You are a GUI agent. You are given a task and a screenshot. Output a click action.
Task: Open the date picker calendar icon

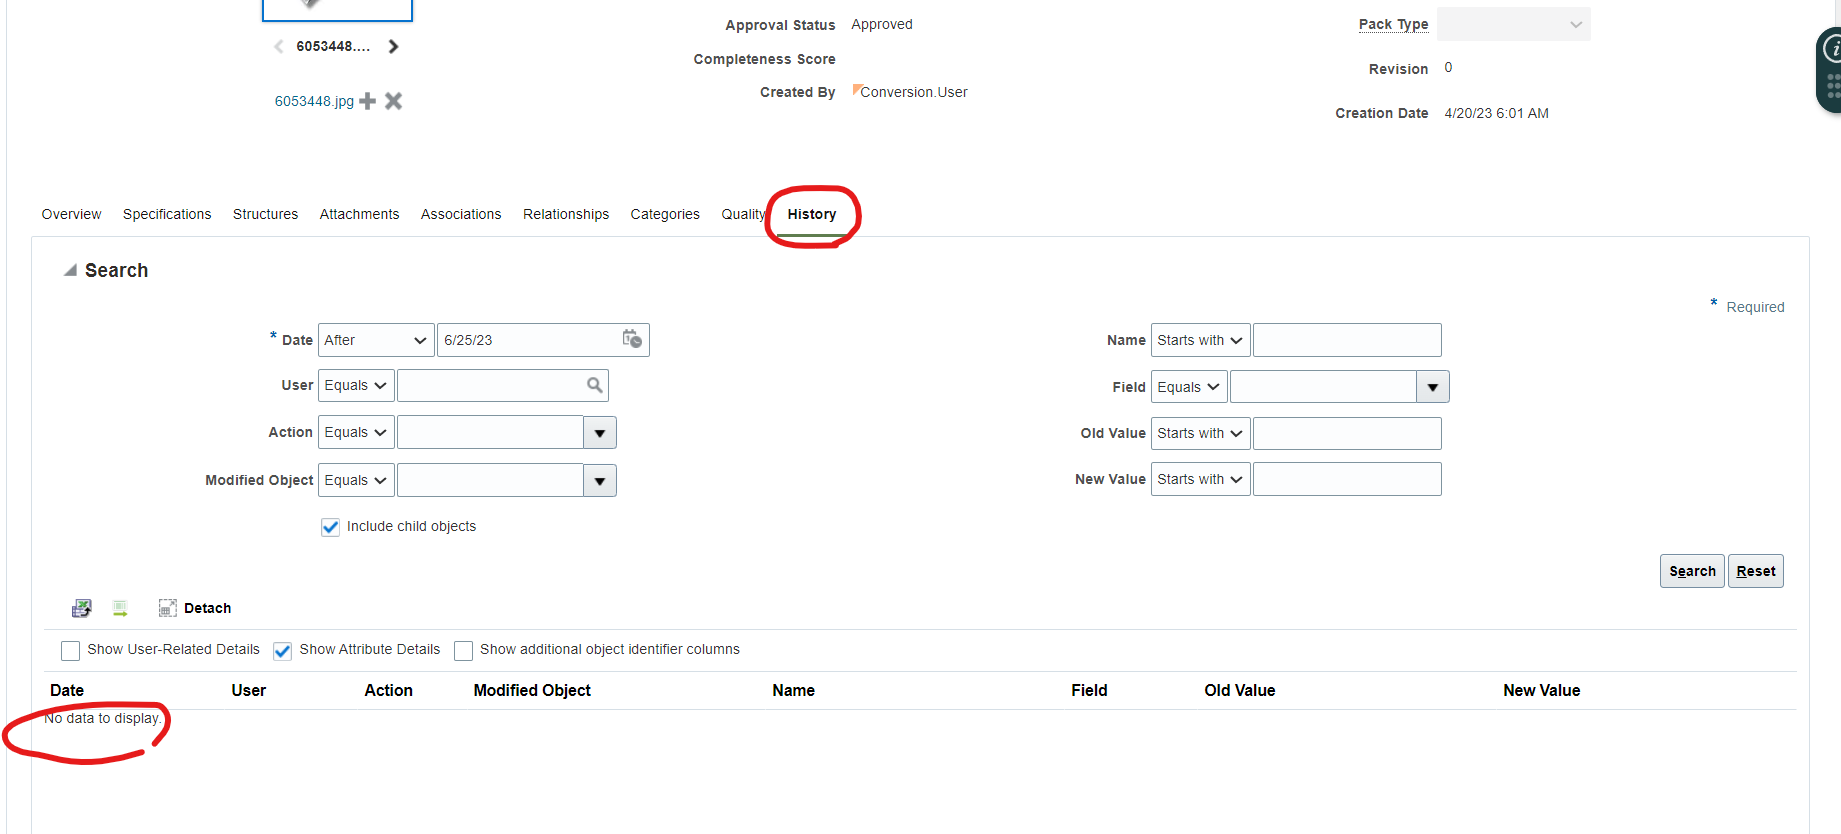pos(632,339)
